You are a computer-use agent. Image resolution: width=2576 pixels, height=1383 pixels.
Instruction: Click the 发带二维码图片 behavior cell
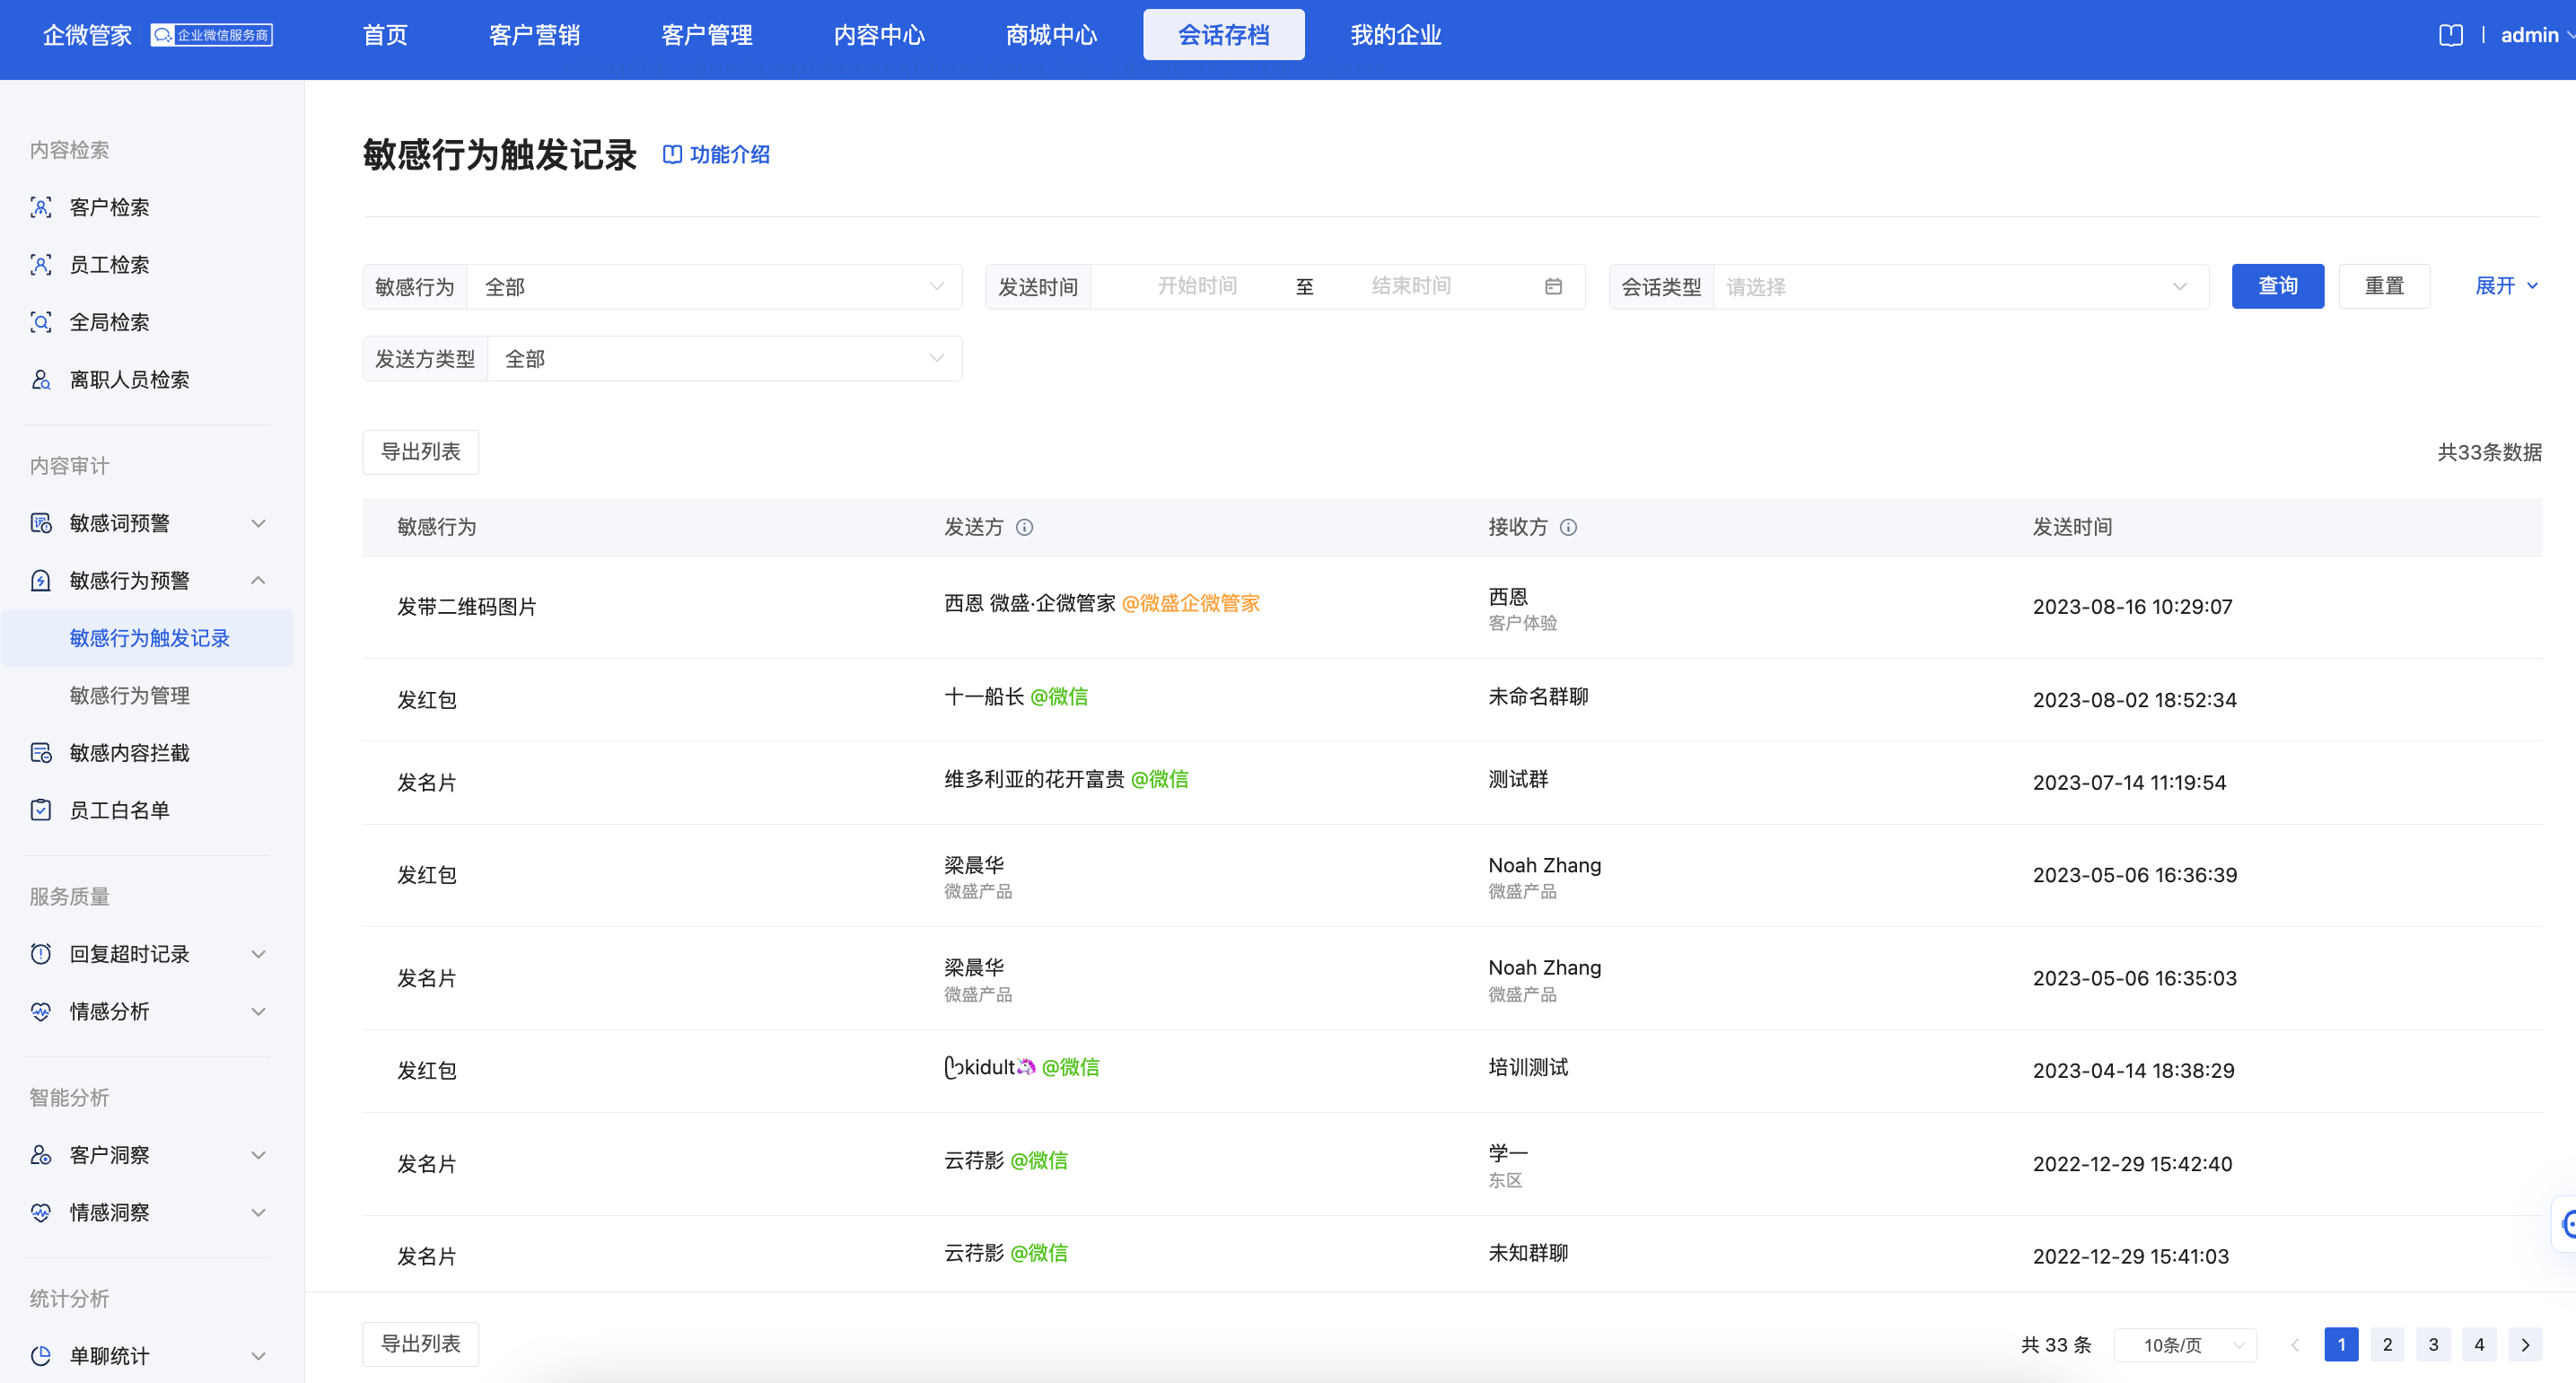pos(467,607)
